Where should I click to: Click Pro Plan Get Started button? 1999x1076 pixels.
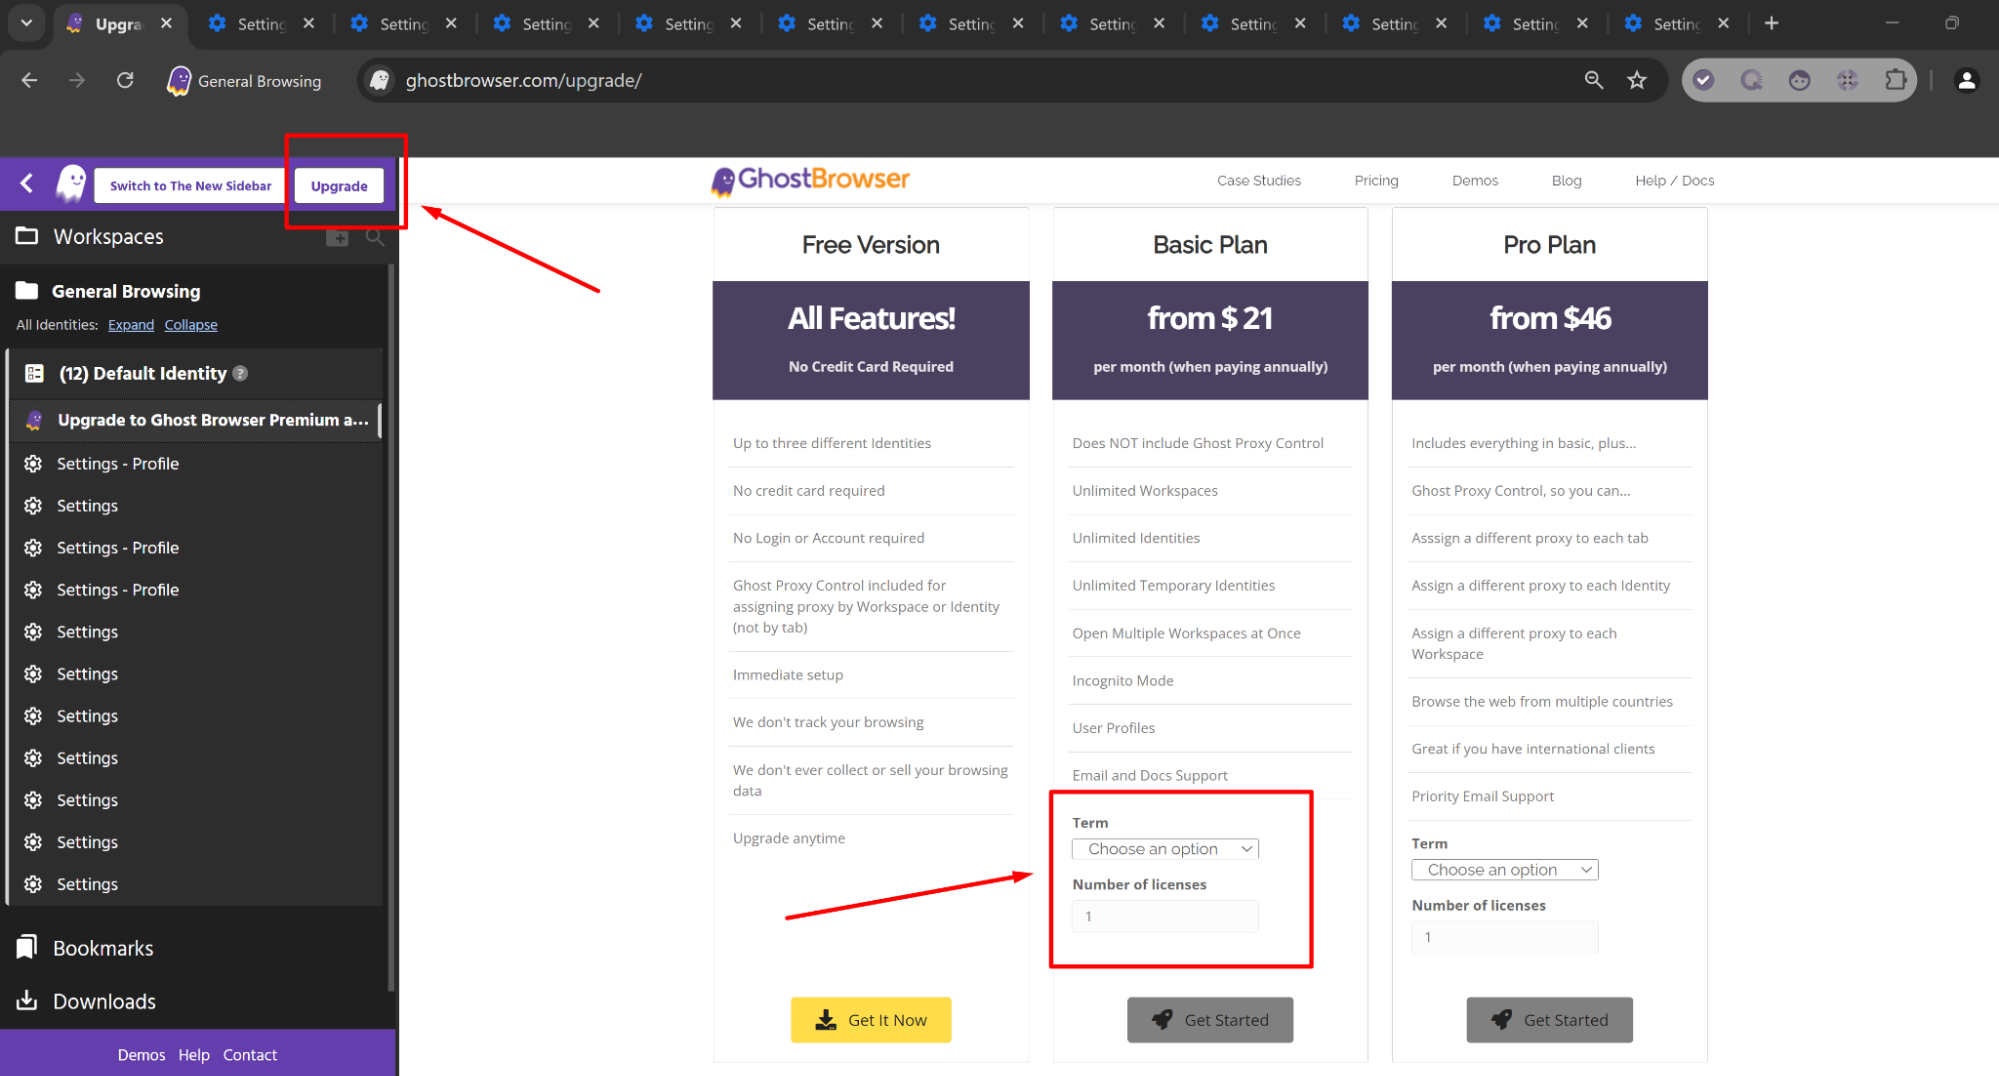click(1549, 1020)
